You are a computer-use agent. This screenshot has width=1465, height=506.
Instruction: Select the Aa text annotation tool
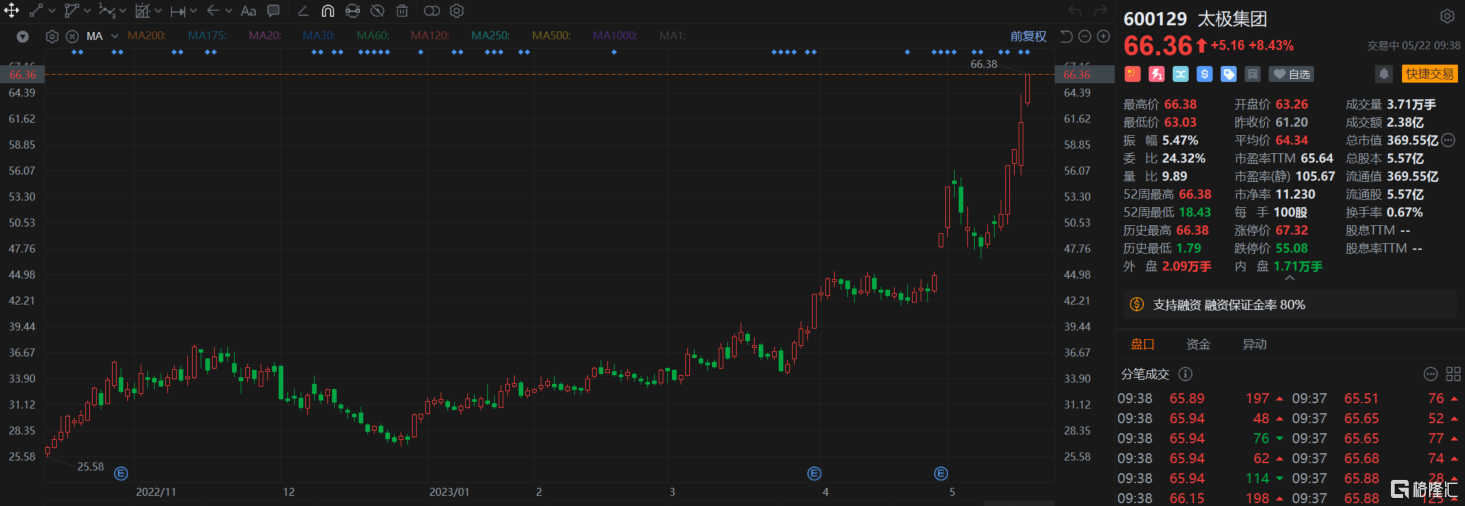[x=249, y=11]
